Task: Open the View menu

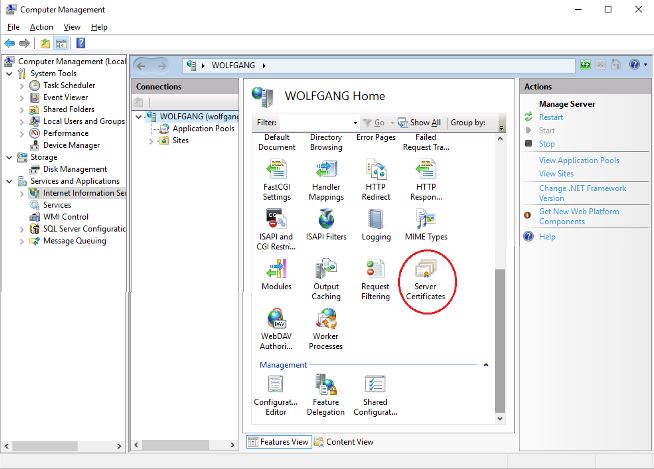Action: (x=72, y=27)
